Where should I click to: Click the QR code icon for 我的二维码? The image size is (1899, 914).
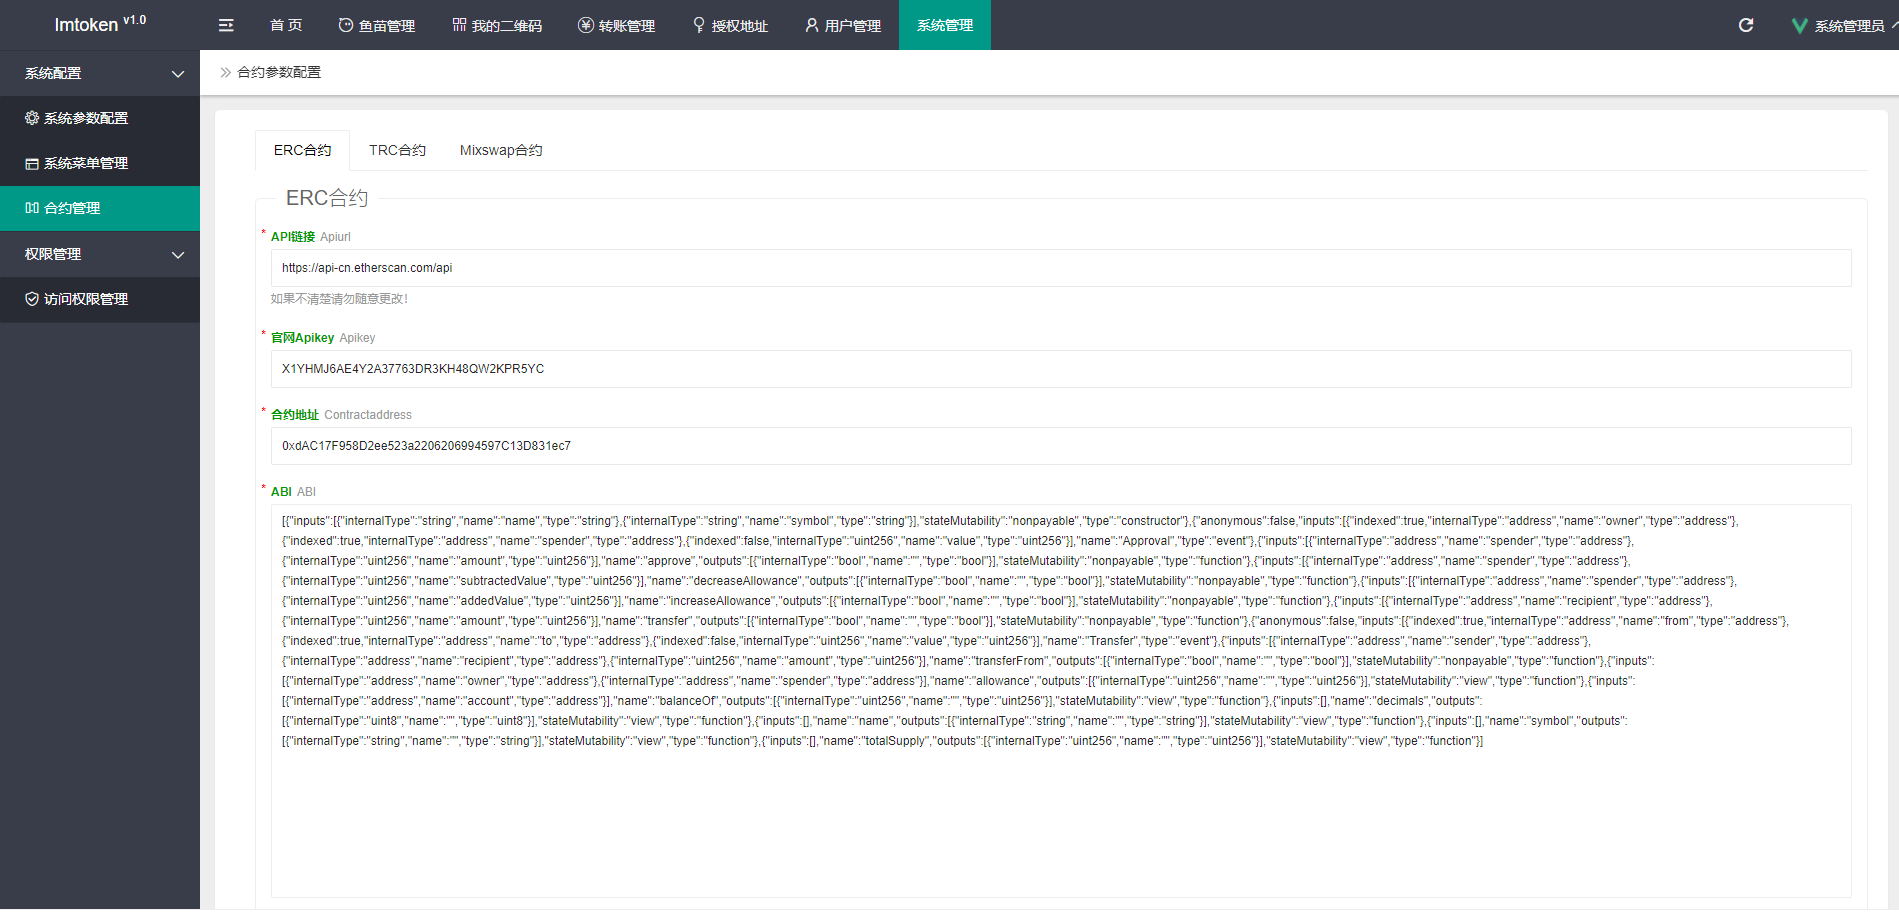pyautogui.click(x=459, y=25)
